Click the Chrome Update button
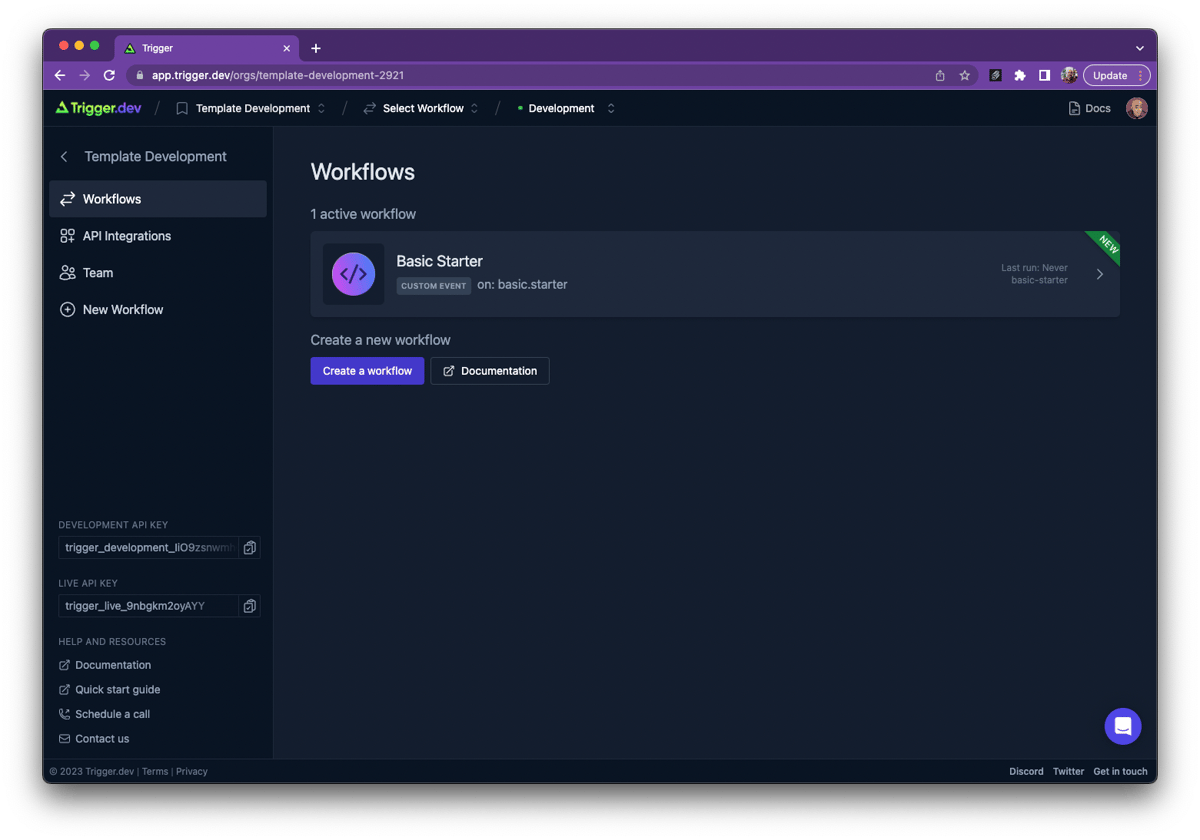This screenshot has width=1200, height=840. pyautogui.click(x=1116, y=75)
